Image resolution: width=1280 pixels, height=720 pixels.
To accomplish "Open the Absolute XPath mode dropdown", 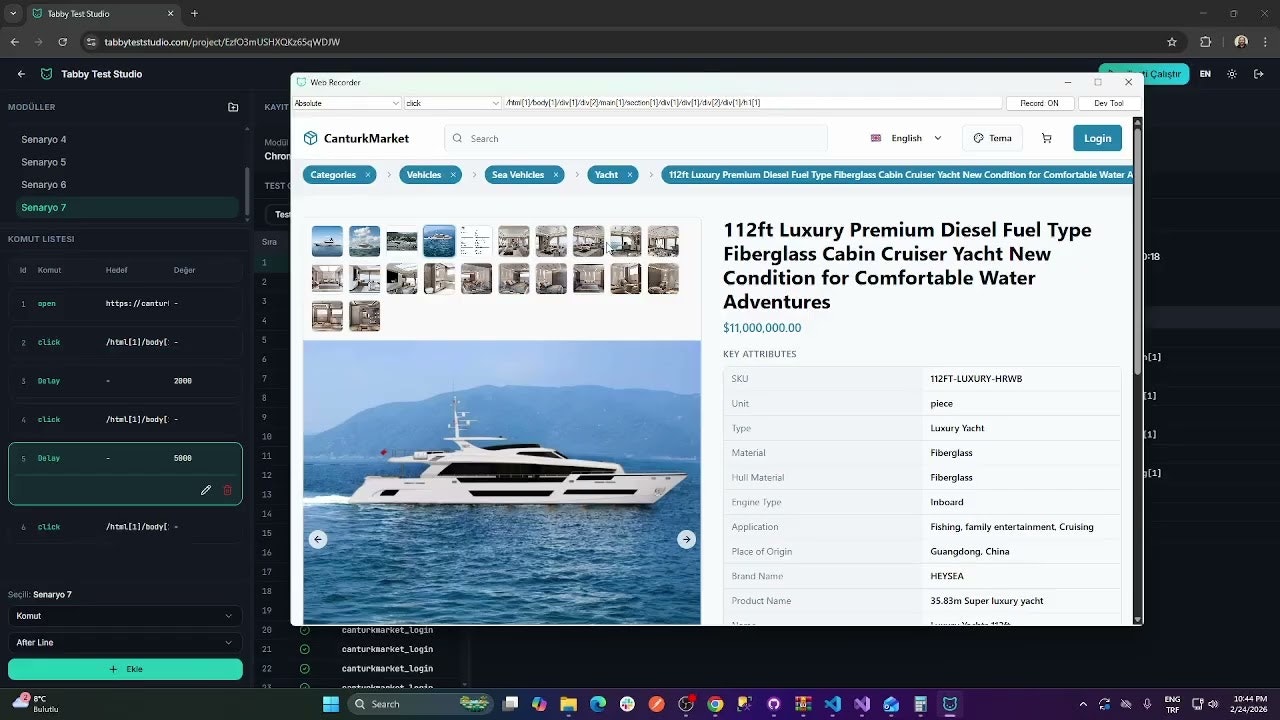I will point(347,103).
